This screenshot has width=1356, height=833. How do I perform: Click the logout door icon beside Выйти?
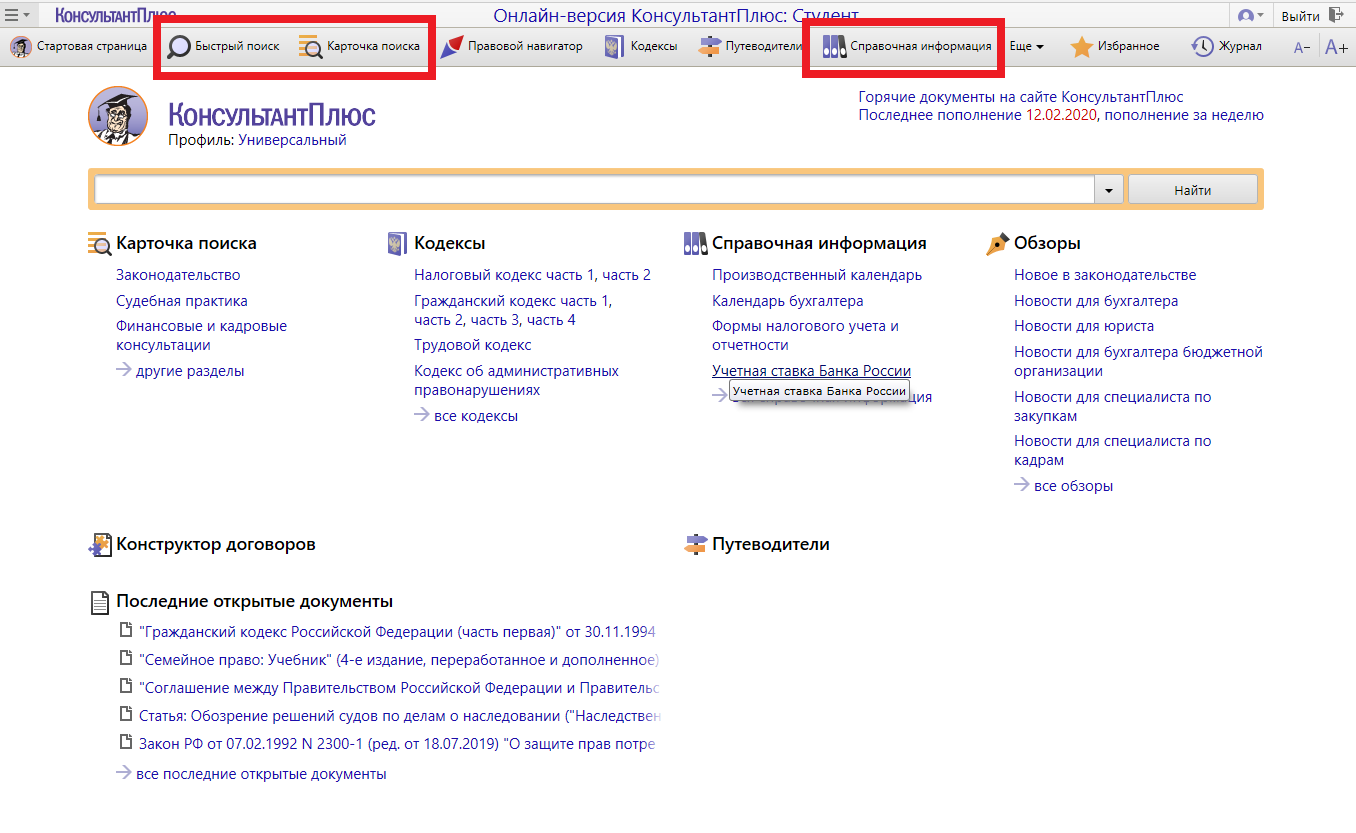click(1336, 15)
